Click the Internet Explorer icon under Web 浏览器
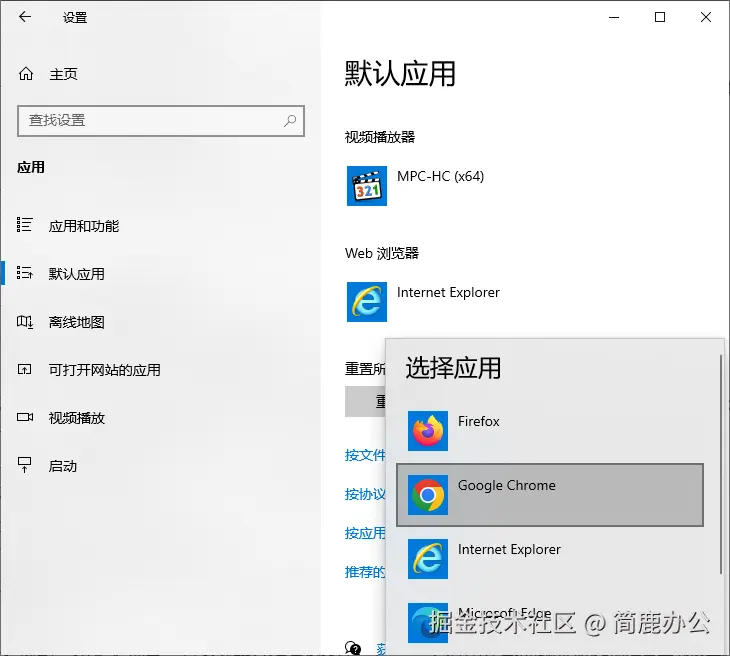Image resolution: width=730 pixels, height=656 pixels. tap(367, 302)
